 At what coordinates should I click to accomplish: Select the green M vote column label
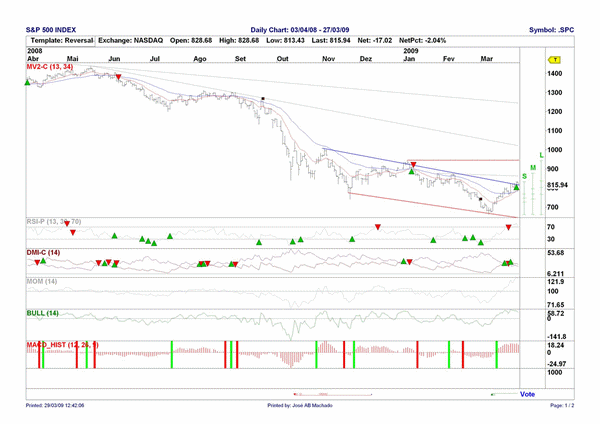pyautogui.click(x=533, y=168)
